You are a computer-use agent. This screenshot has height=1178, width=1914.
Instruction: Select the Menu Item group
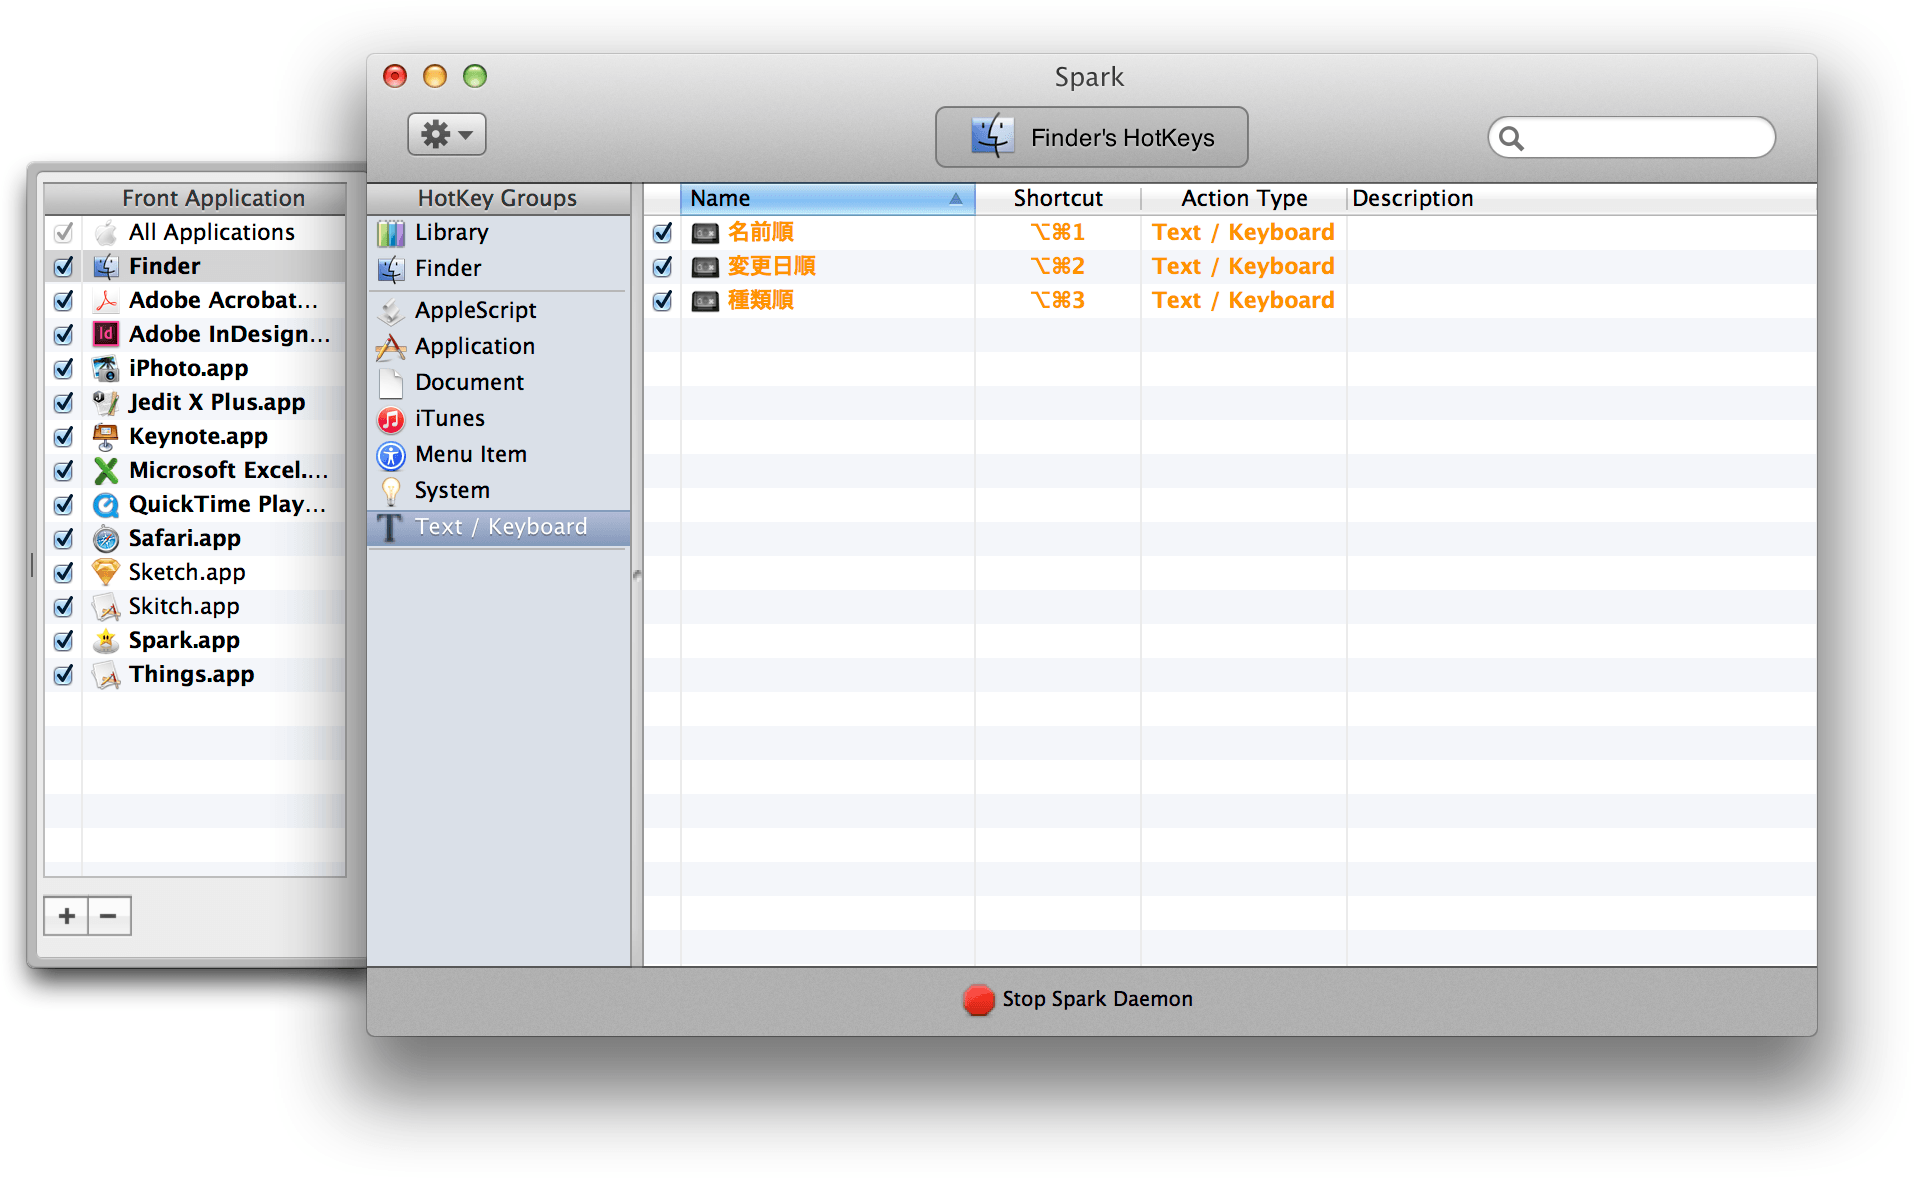click(x=499, y=454)
